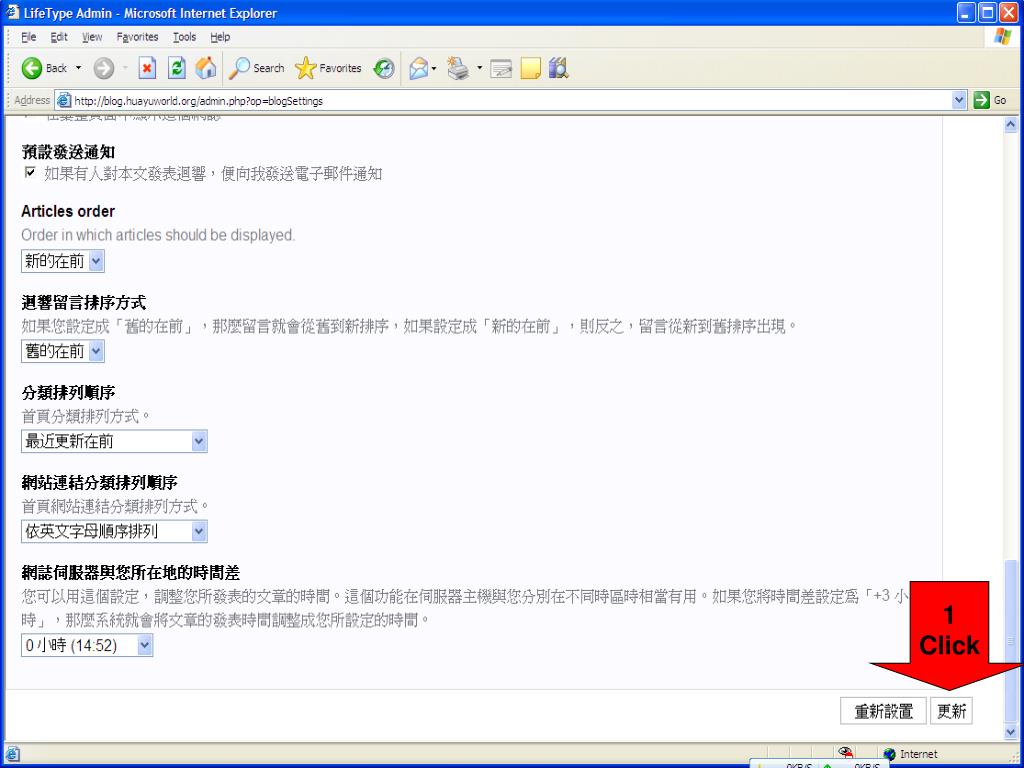
Task: Click the 網誌伺服器與您所在地的時間差 heading
Action: 131,573
